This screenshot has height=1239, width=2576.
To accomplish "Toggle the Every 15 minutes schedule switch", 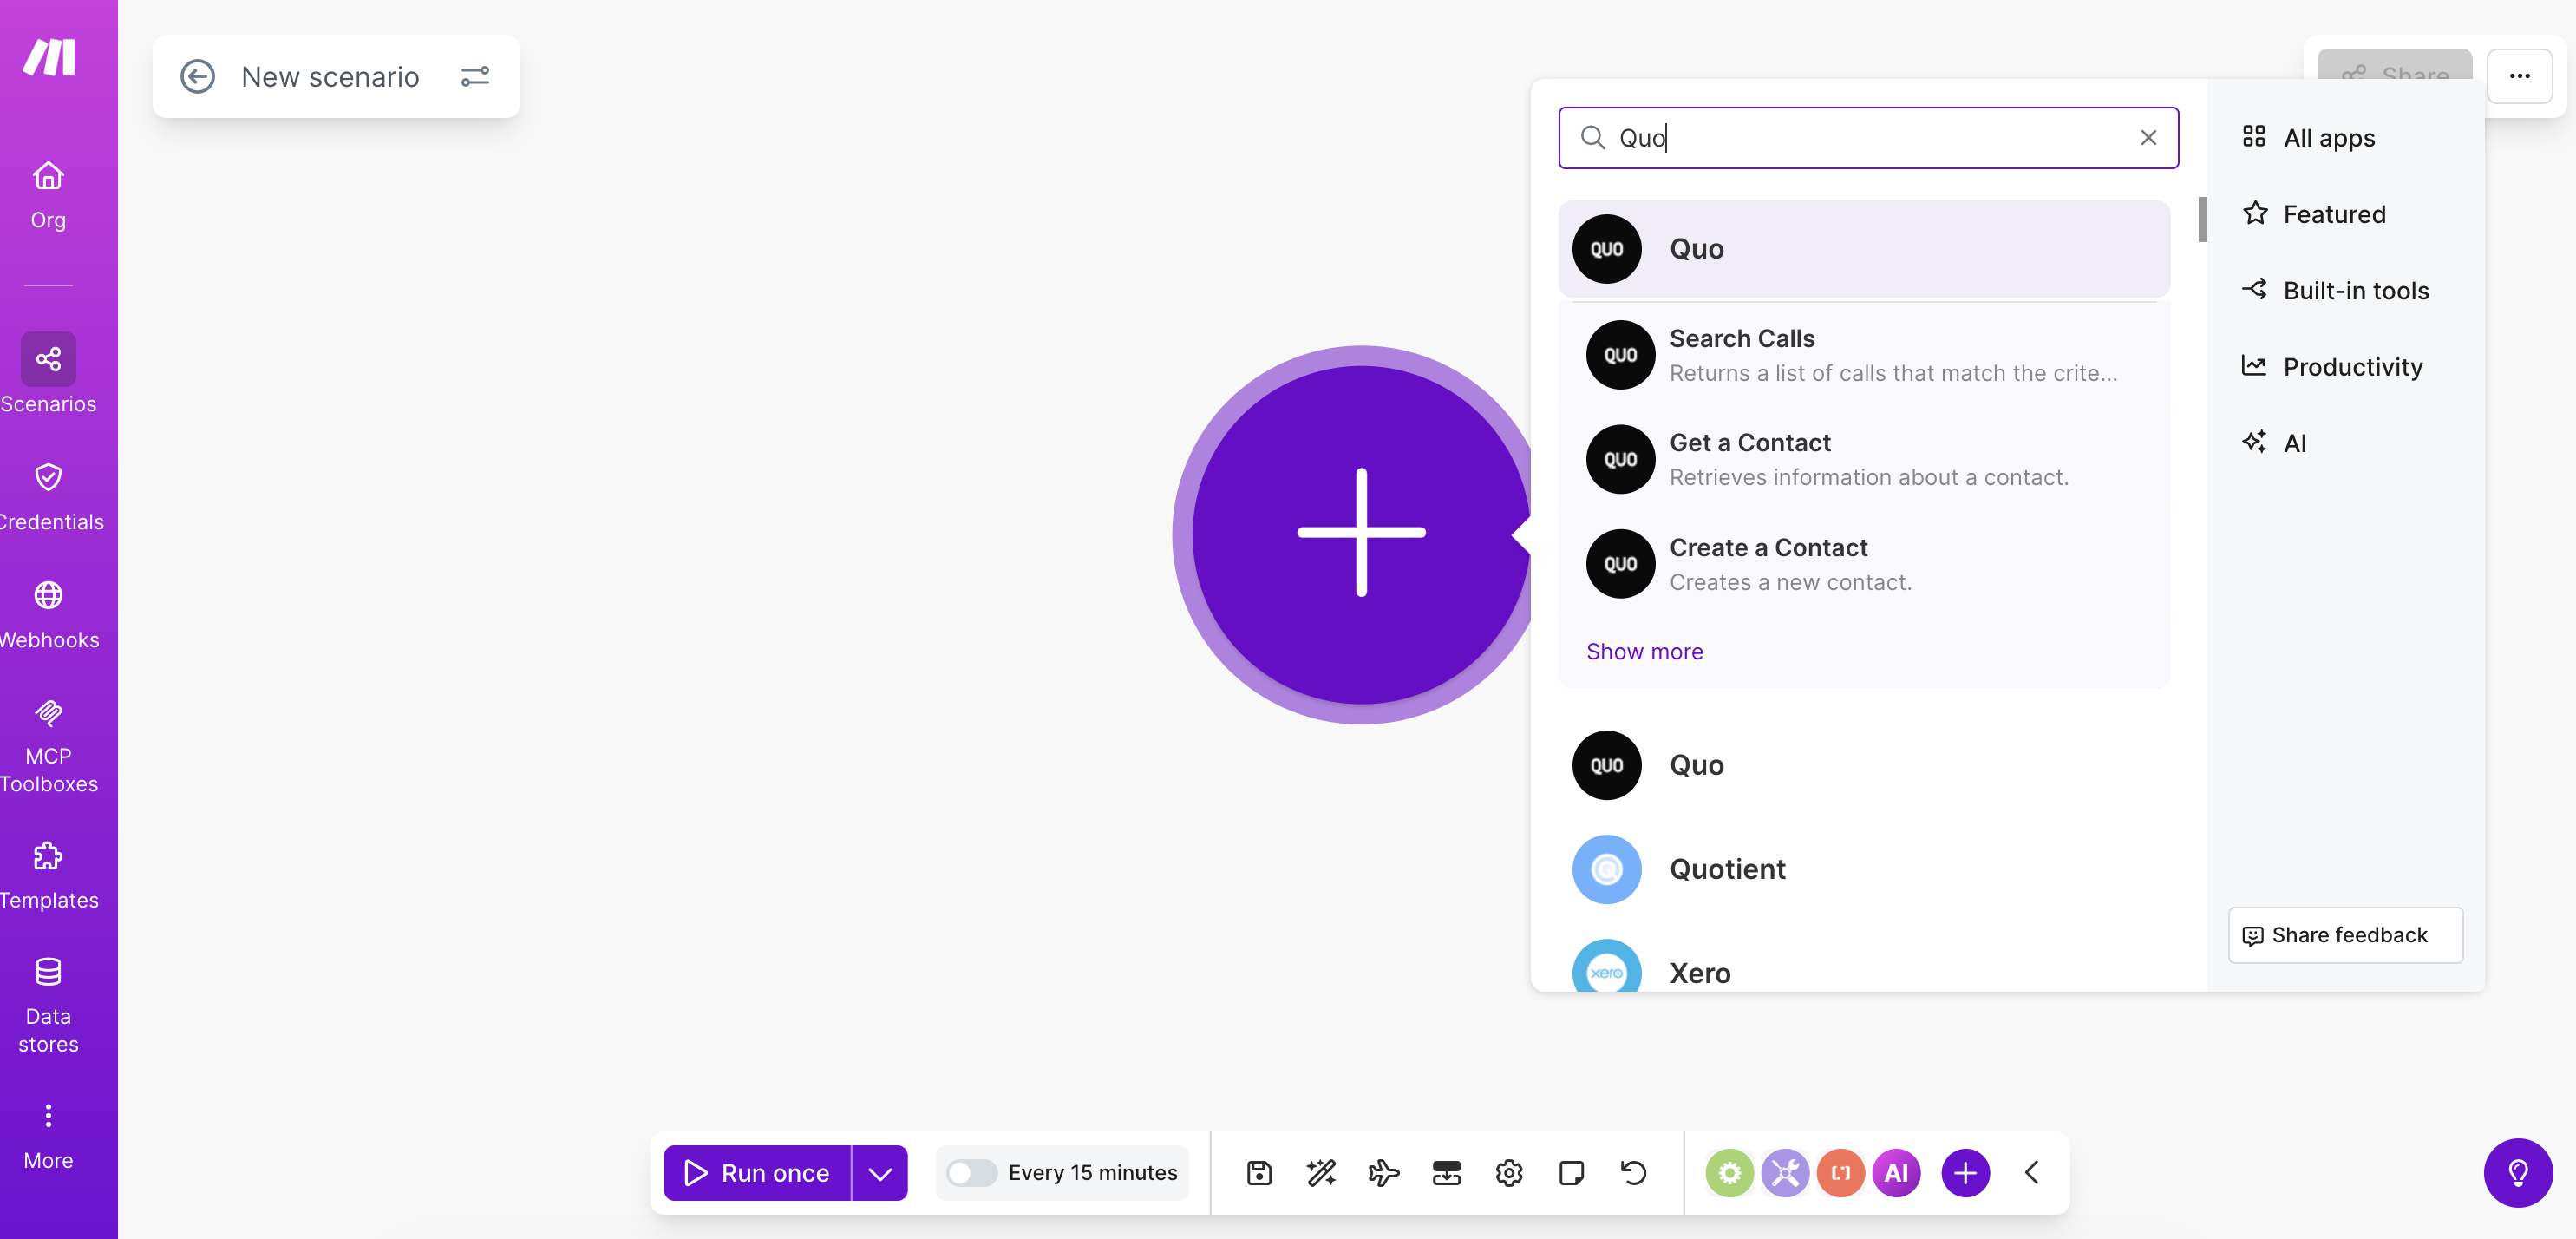I will 971,1172.
